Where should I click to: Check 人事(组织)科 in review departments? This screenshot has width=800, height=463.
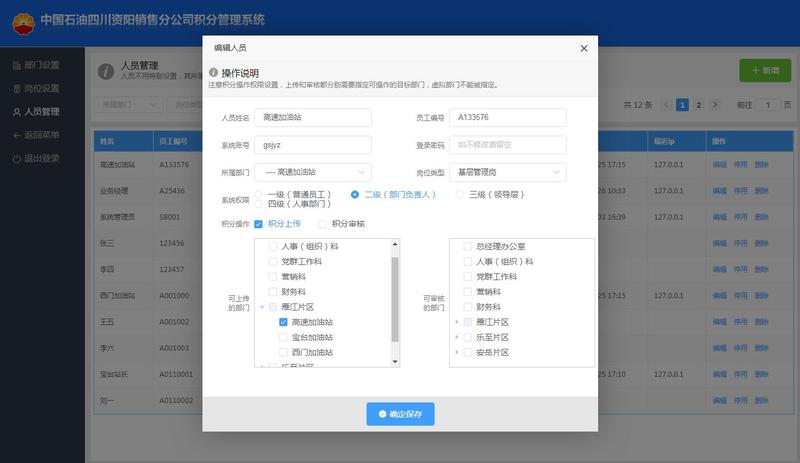tap(467, 262)
